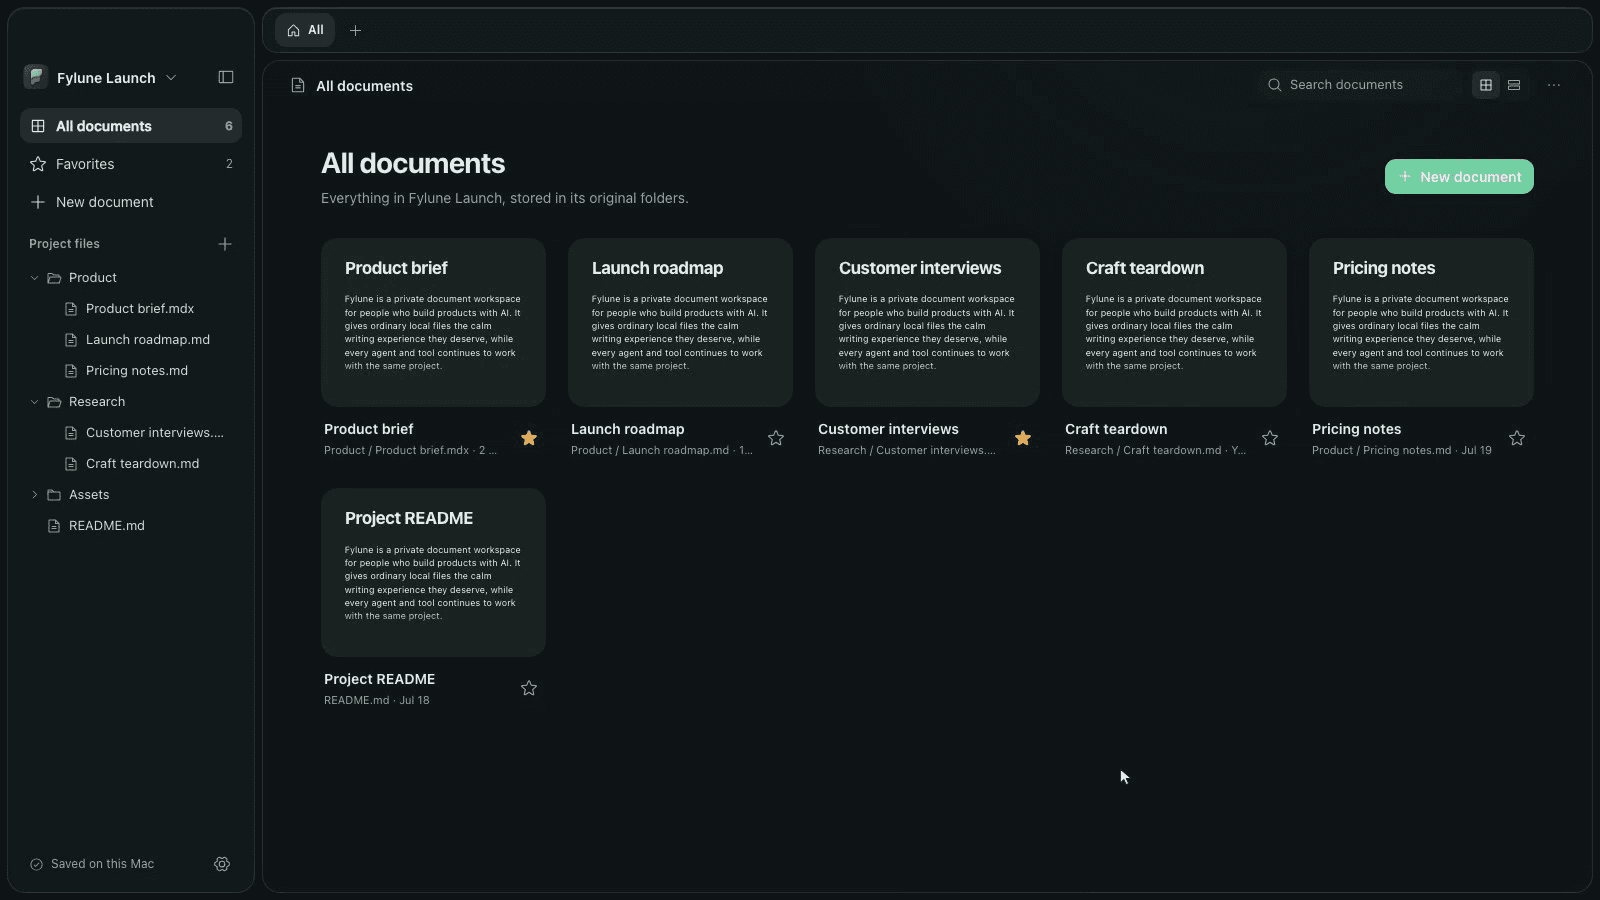Image resolution: width=1600 pixels, height=900 pixels.
Task: Open Favorites in sidebar
Action: (131, 164)
